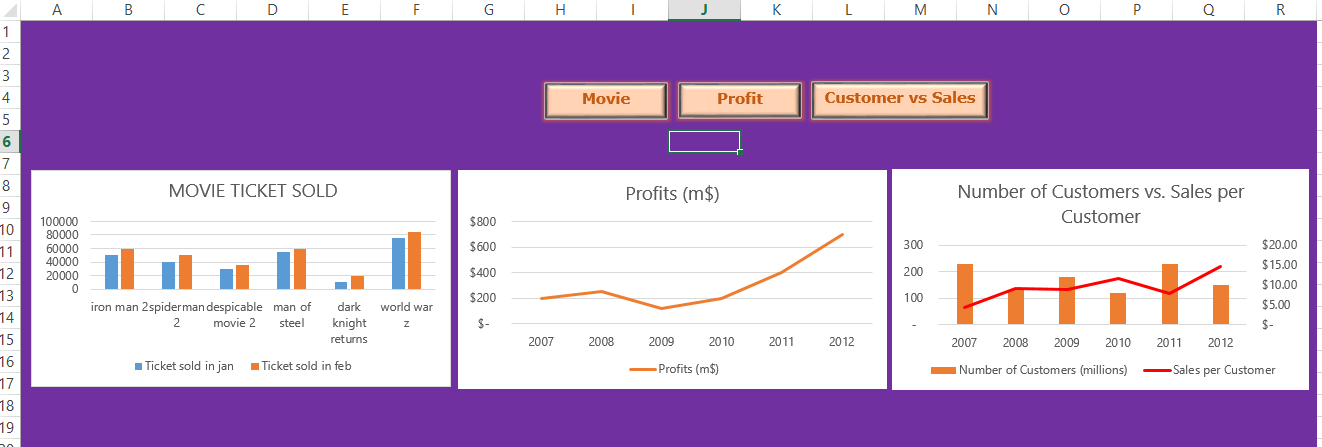Screen dimensions: 1322x447
Task: Click the Movie button
Action: coord(606,99)
